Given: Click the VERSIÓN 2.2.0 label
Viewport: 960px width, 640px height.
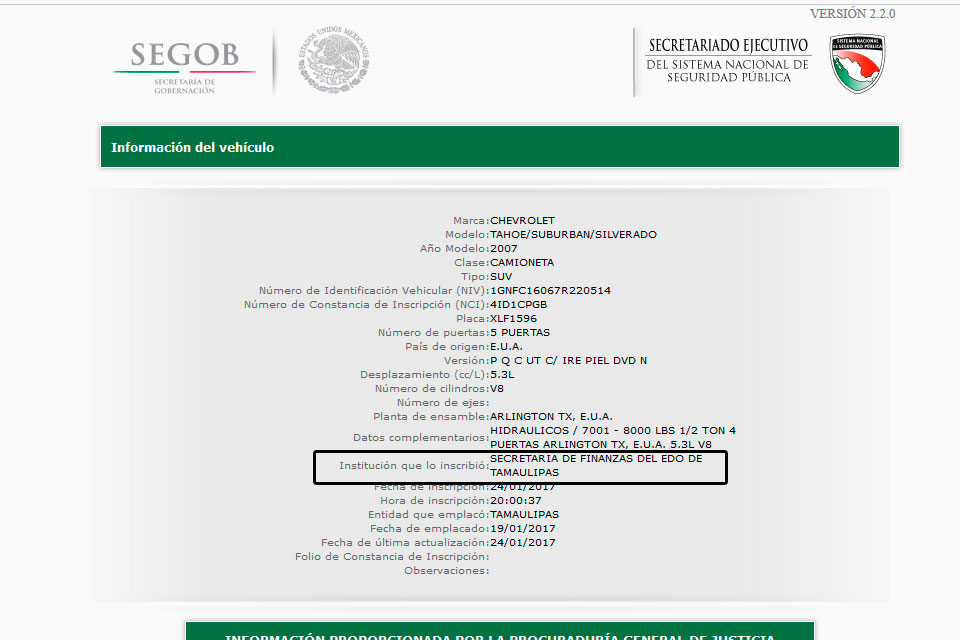Looking at the screenshot, I should tap(852, 14).
